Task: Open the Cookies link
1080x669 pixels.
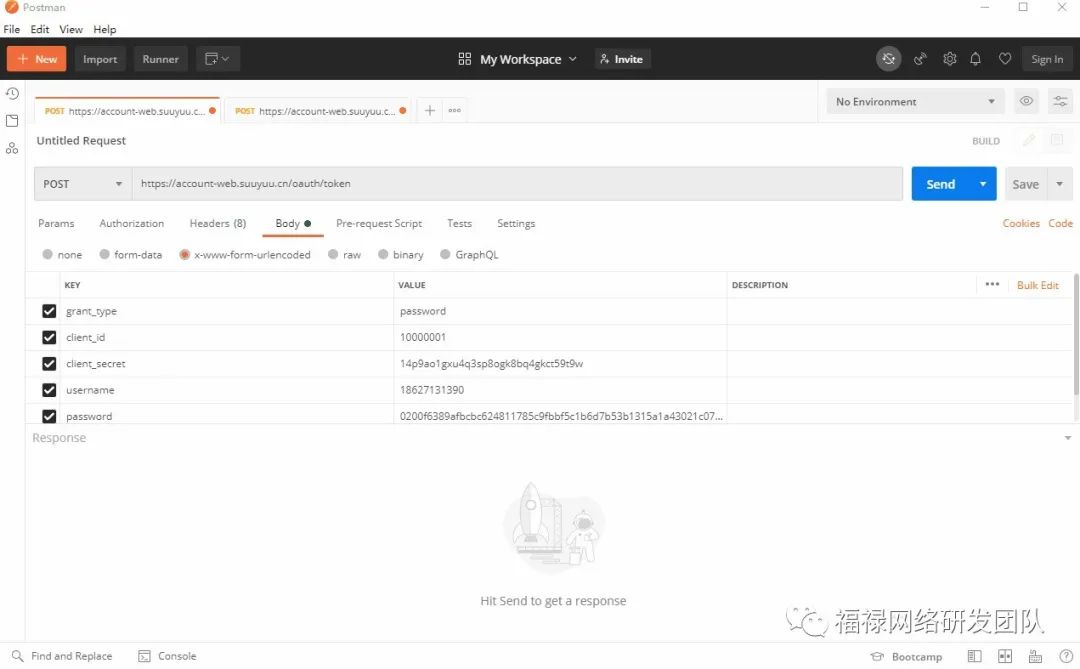Action: 1021,223
